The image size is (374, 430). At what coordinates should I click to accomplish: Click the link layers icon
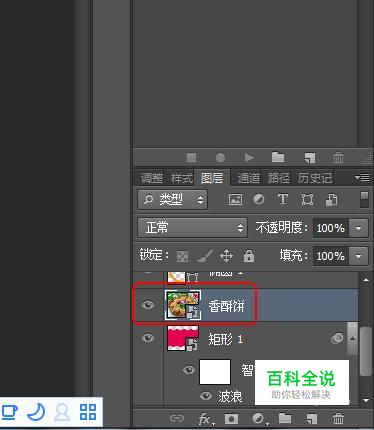click(177, 418)
